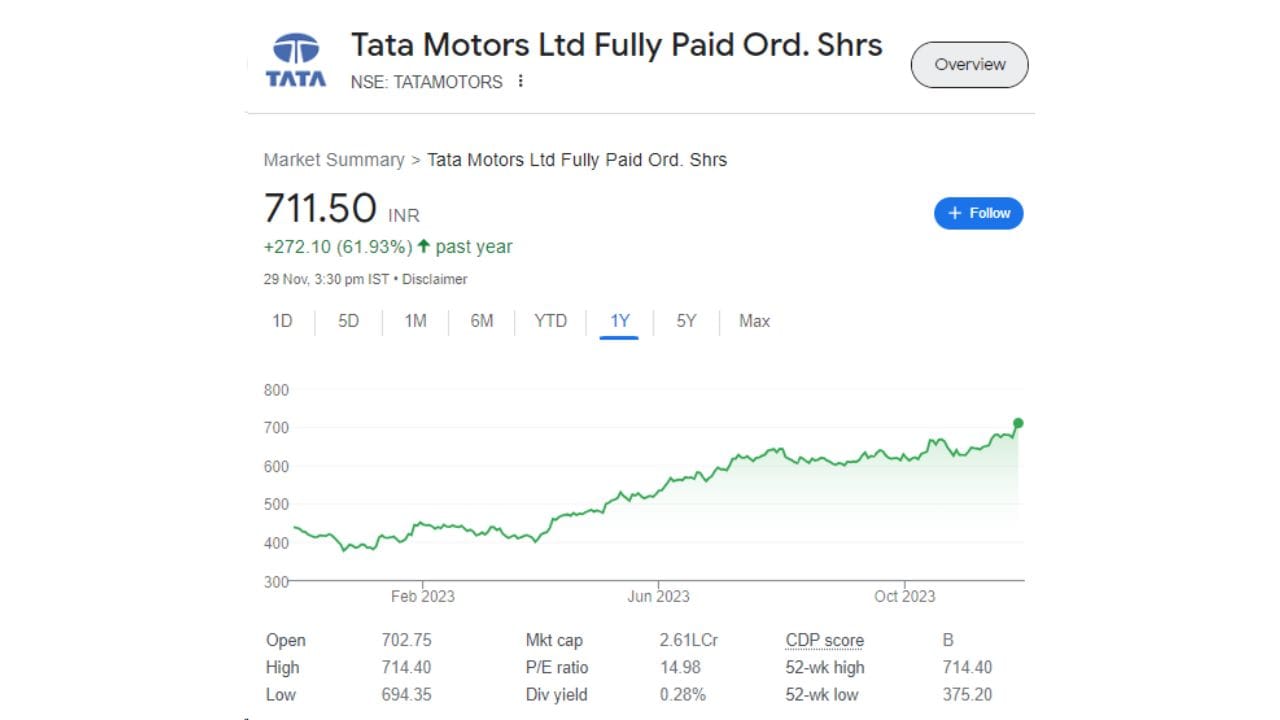Show the 1M chart view
Screen dimensions: 1280x720
(x=415, y=321)
